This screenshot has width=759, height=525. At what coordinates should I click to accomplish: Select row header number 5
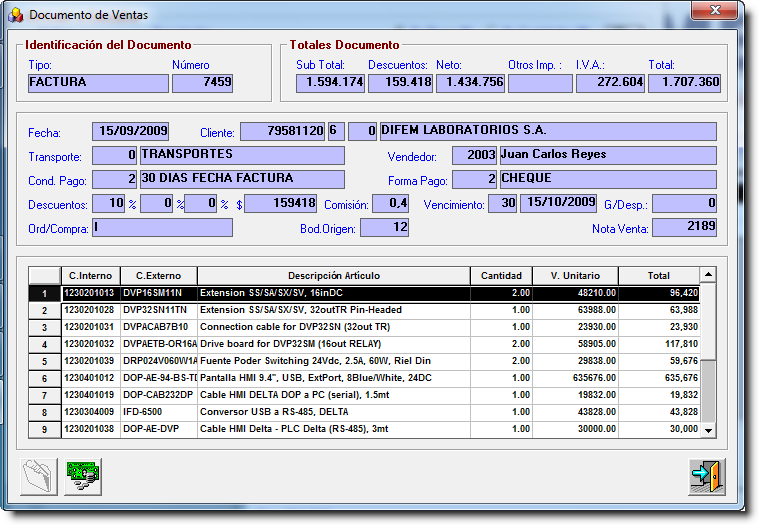coord(45,361)
